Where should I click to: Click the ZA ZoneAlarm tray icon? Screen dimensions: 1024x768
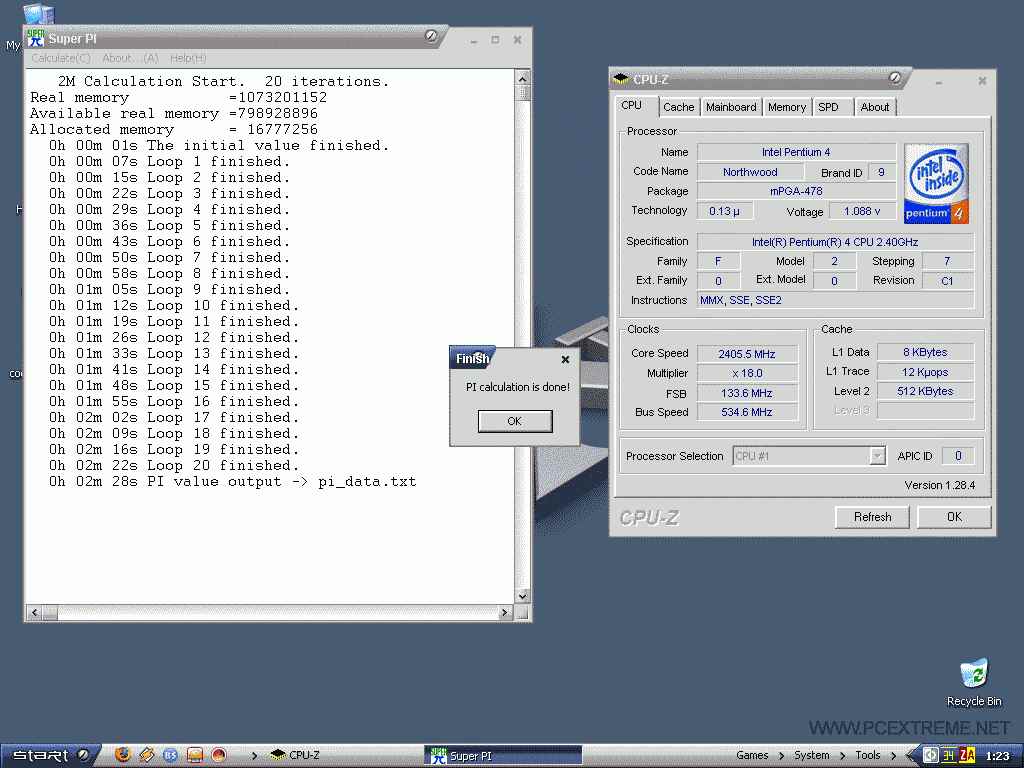(x=967, y=755)
